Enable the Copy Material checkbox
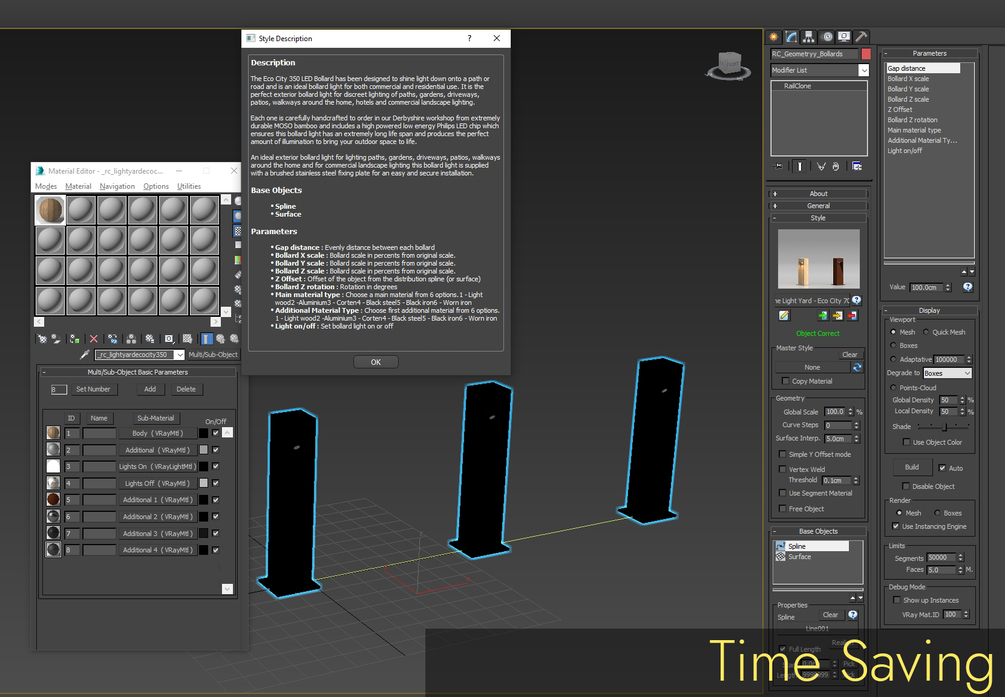Screen dimensions: 1005x697 tap(785, 381)
